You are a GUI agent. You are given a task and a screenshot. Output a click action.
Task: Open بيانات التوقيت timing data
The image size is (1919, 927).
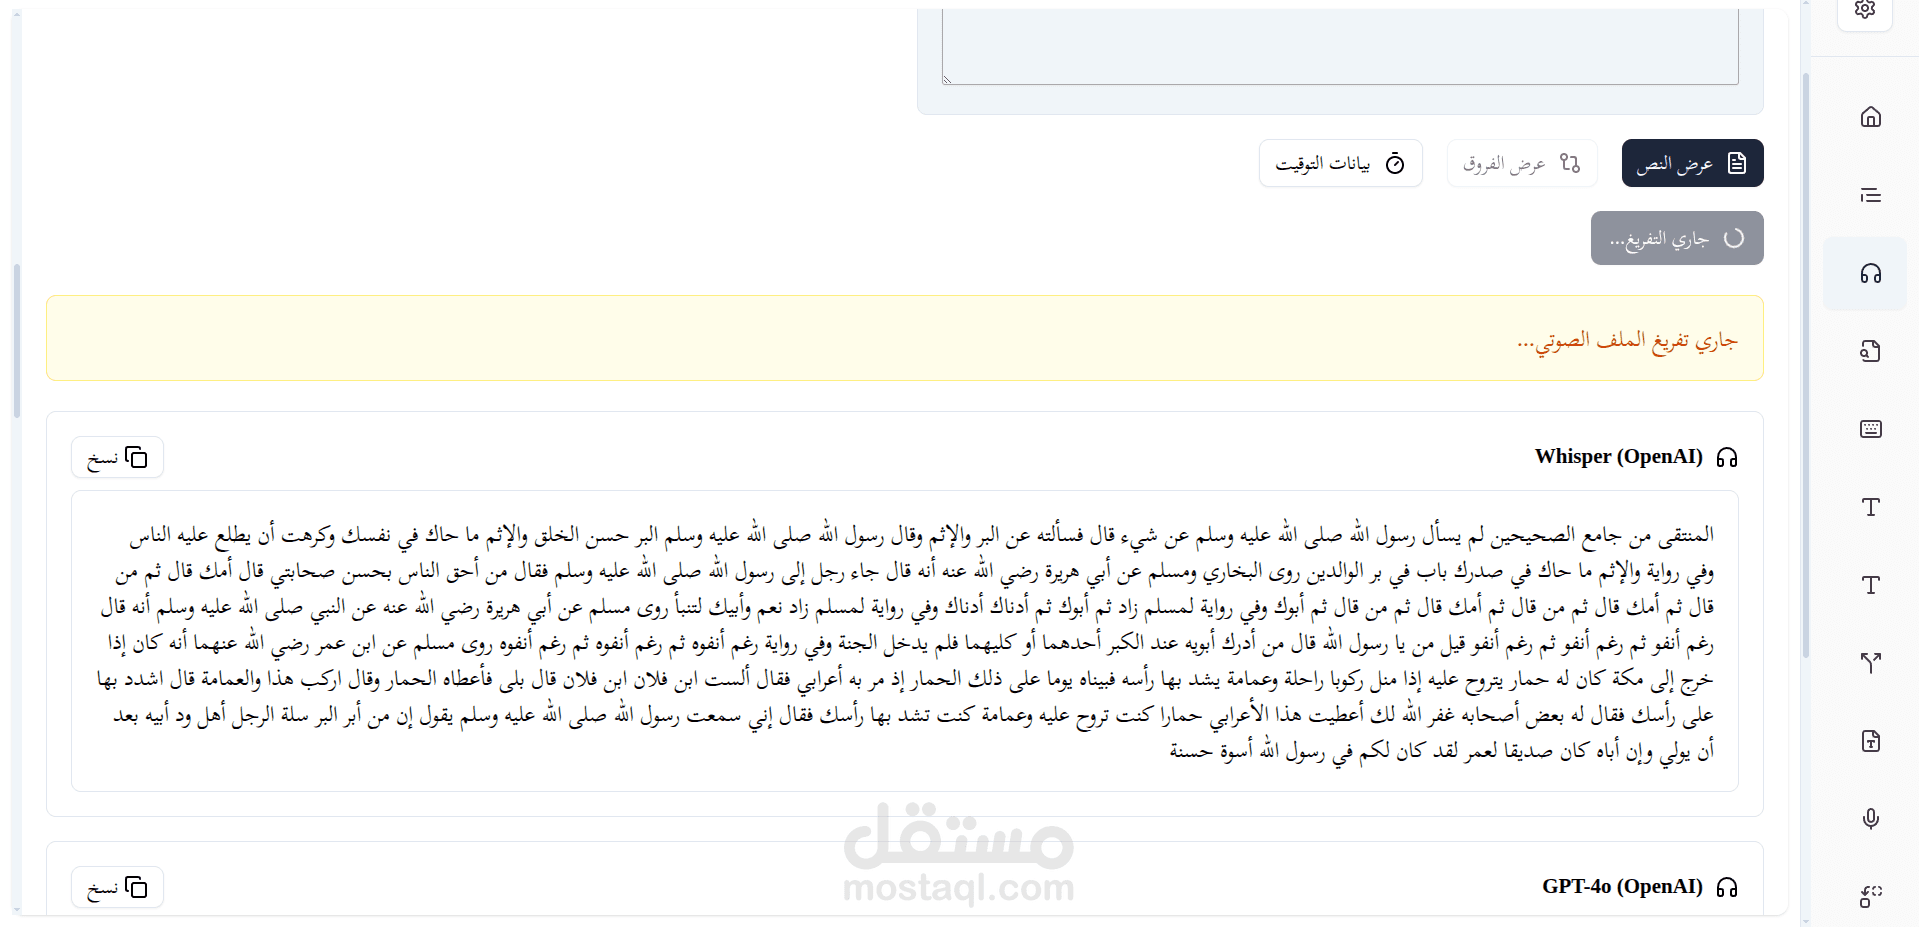click(1340, 163)
